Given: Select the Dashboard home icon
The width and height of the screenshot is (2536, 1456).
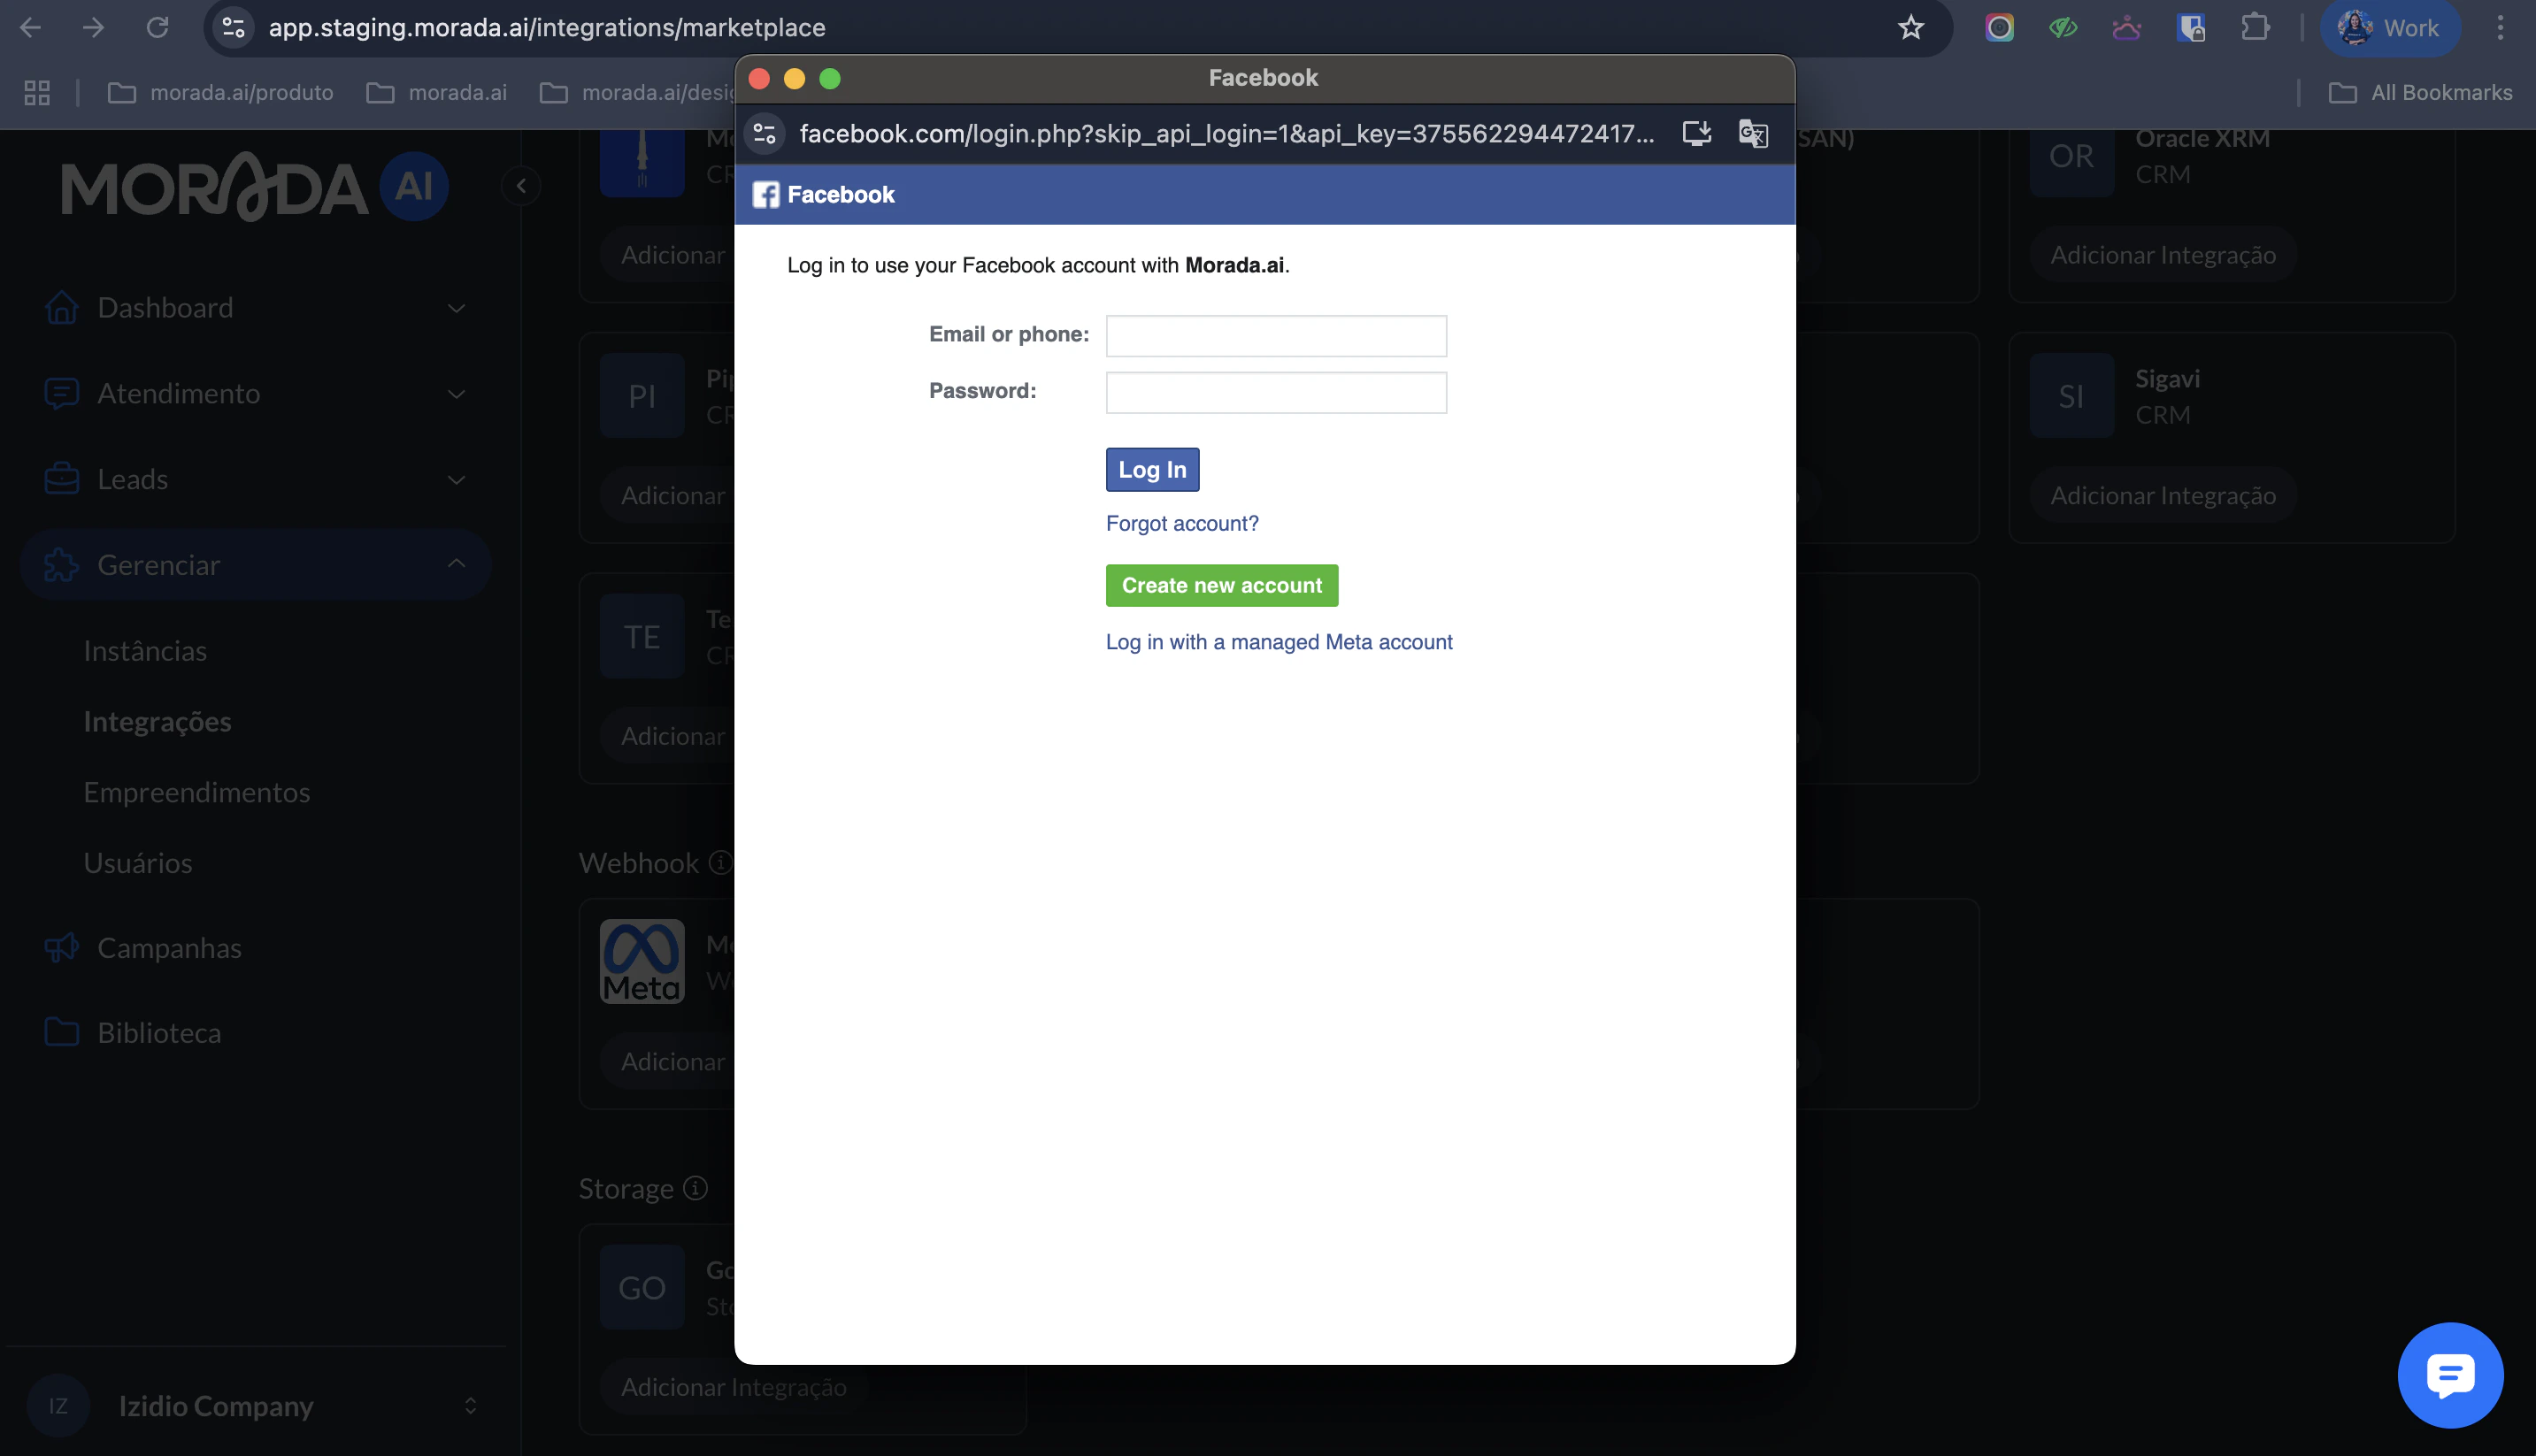Looking at the screenshot, I should [x=61, y=307].
